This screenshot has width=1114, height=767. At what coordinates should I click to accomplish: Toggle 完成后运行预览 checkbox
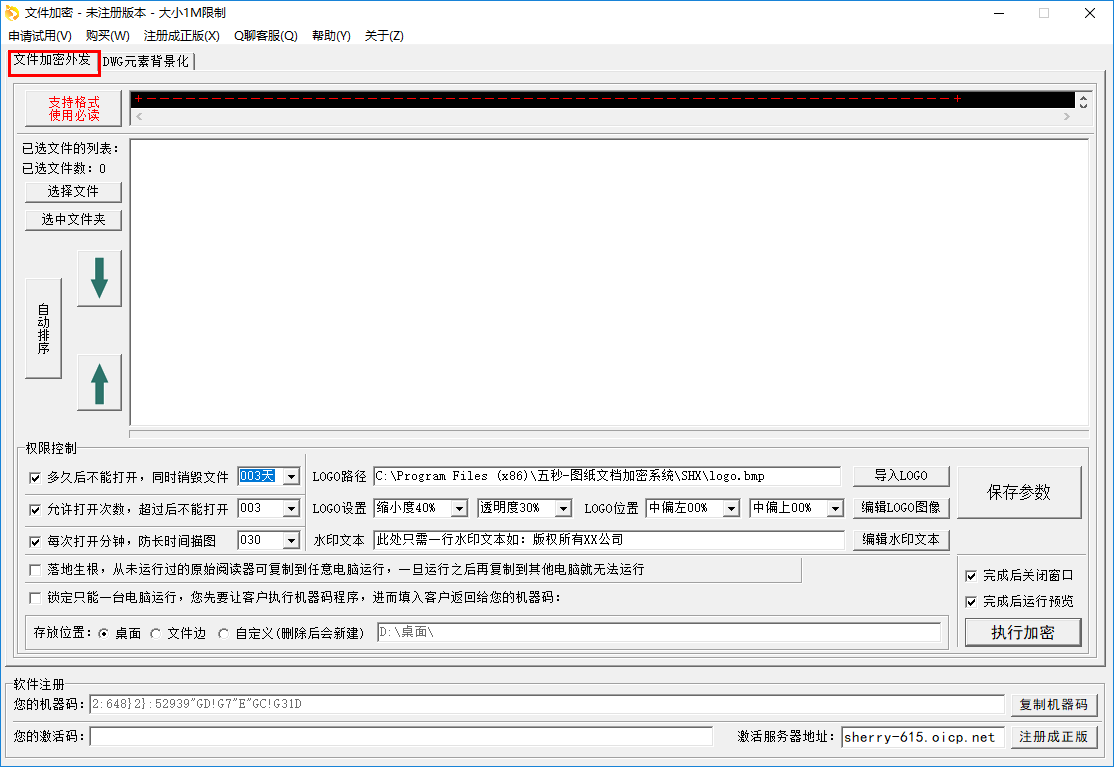[x=971, y=602]
